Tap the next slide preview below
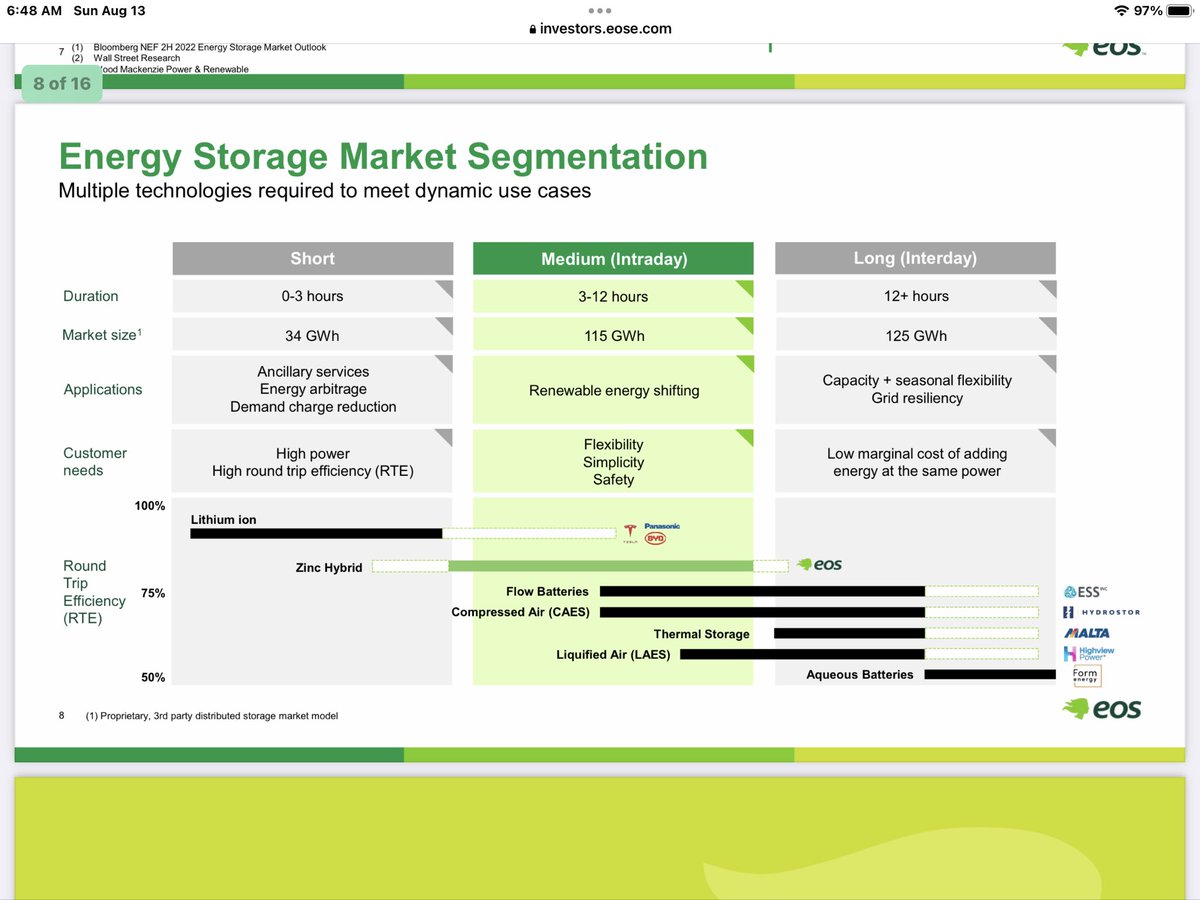This screenshot has height=900, width=1200. 600,838
